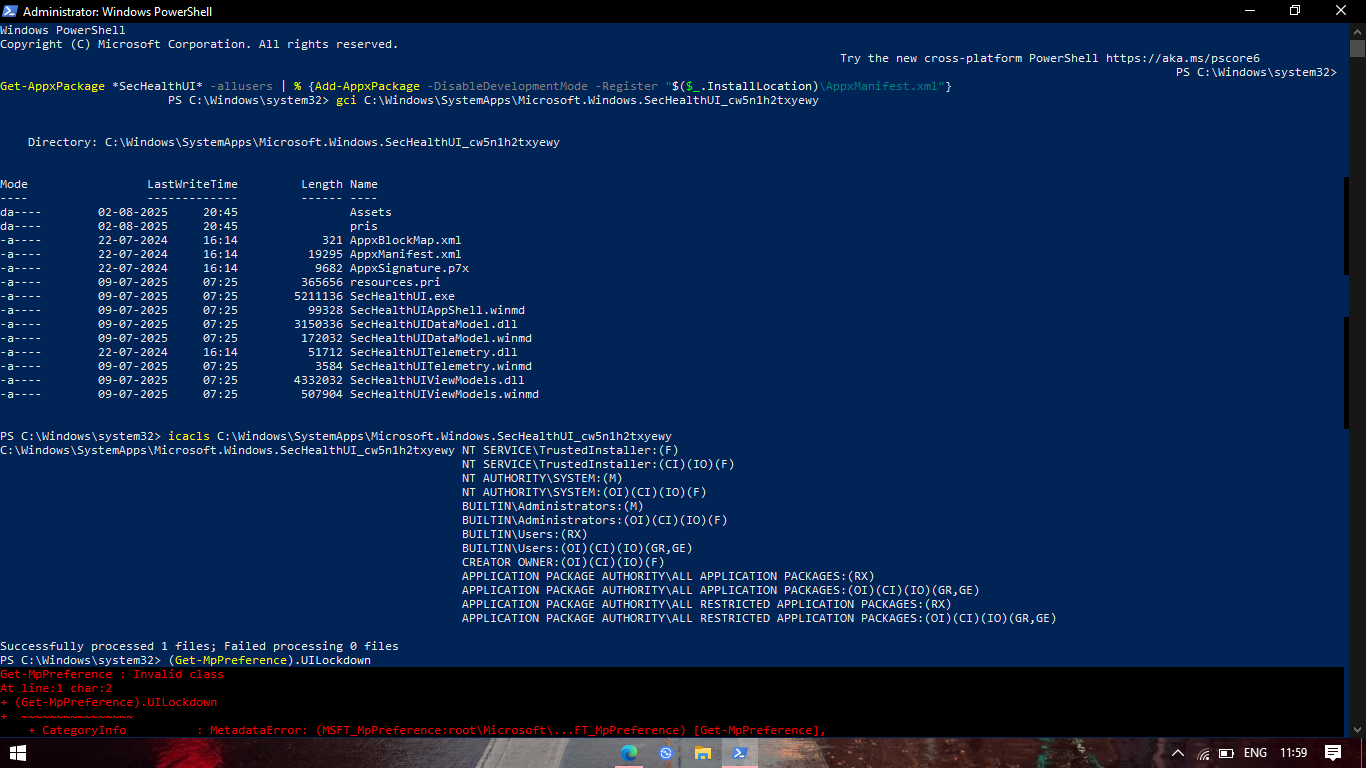
Task: Click the file length value 4332032
Action: click(x=318, y=380)
